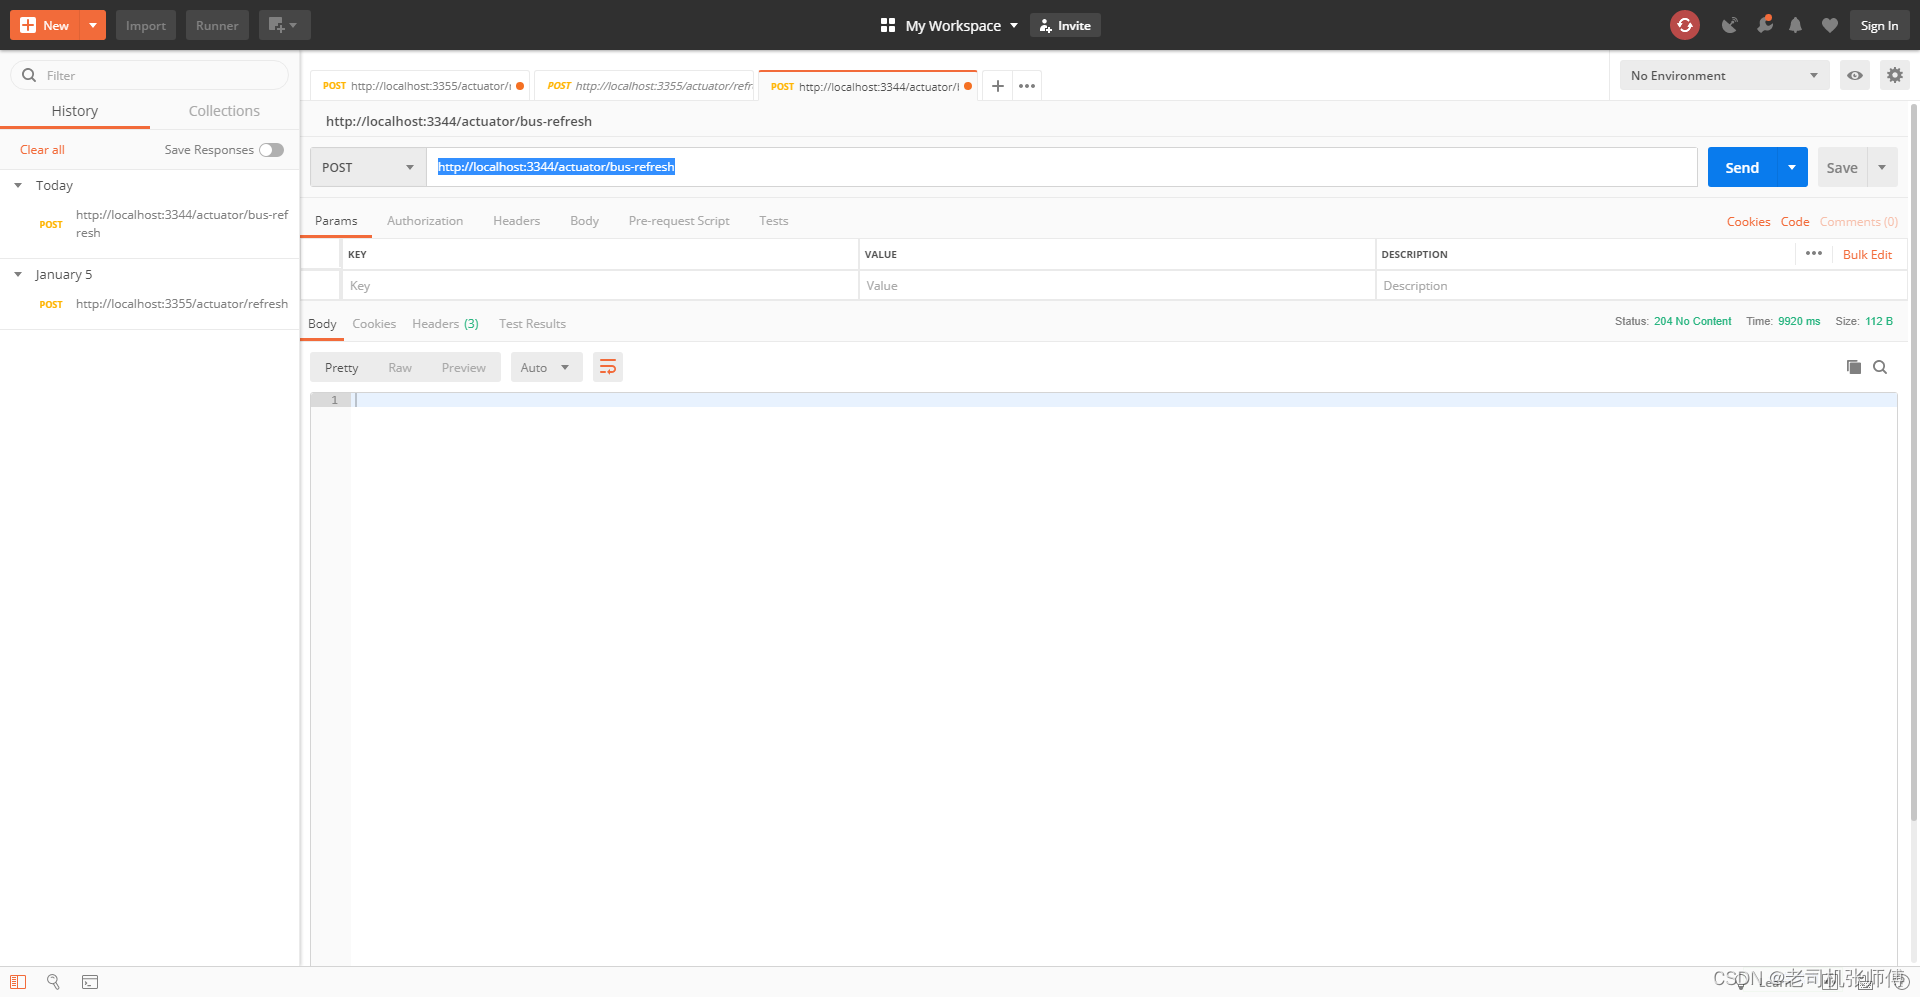Click the sync status icon
1920x997 pixels.
(x=1685, y=25)
